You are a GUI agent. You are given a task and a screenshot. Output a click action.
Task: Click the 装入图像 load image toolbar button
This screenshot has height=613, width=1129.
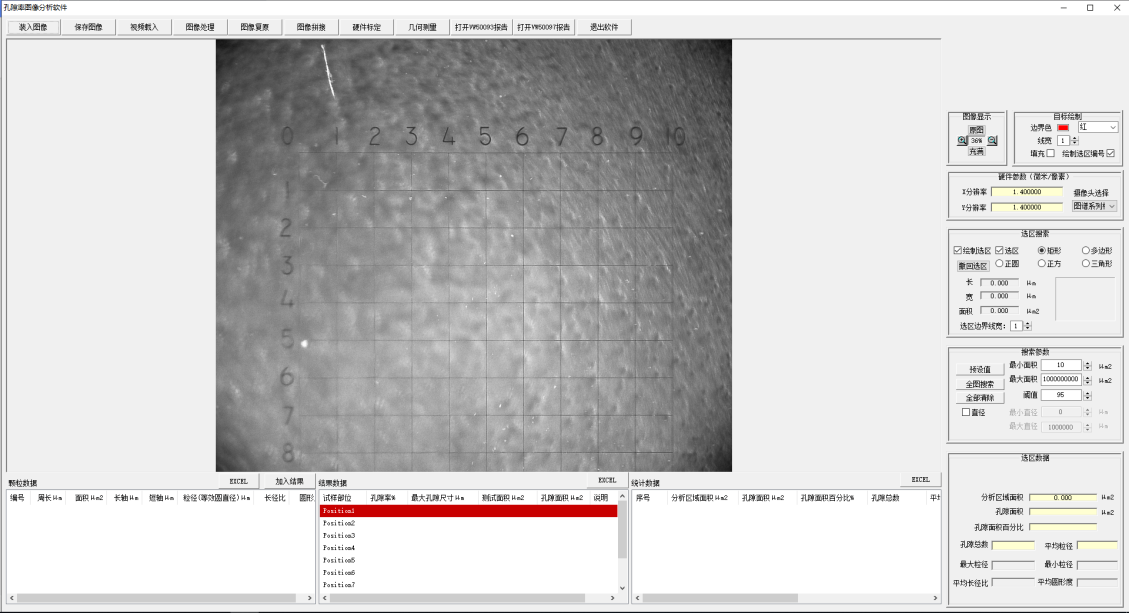pos(33,27)
